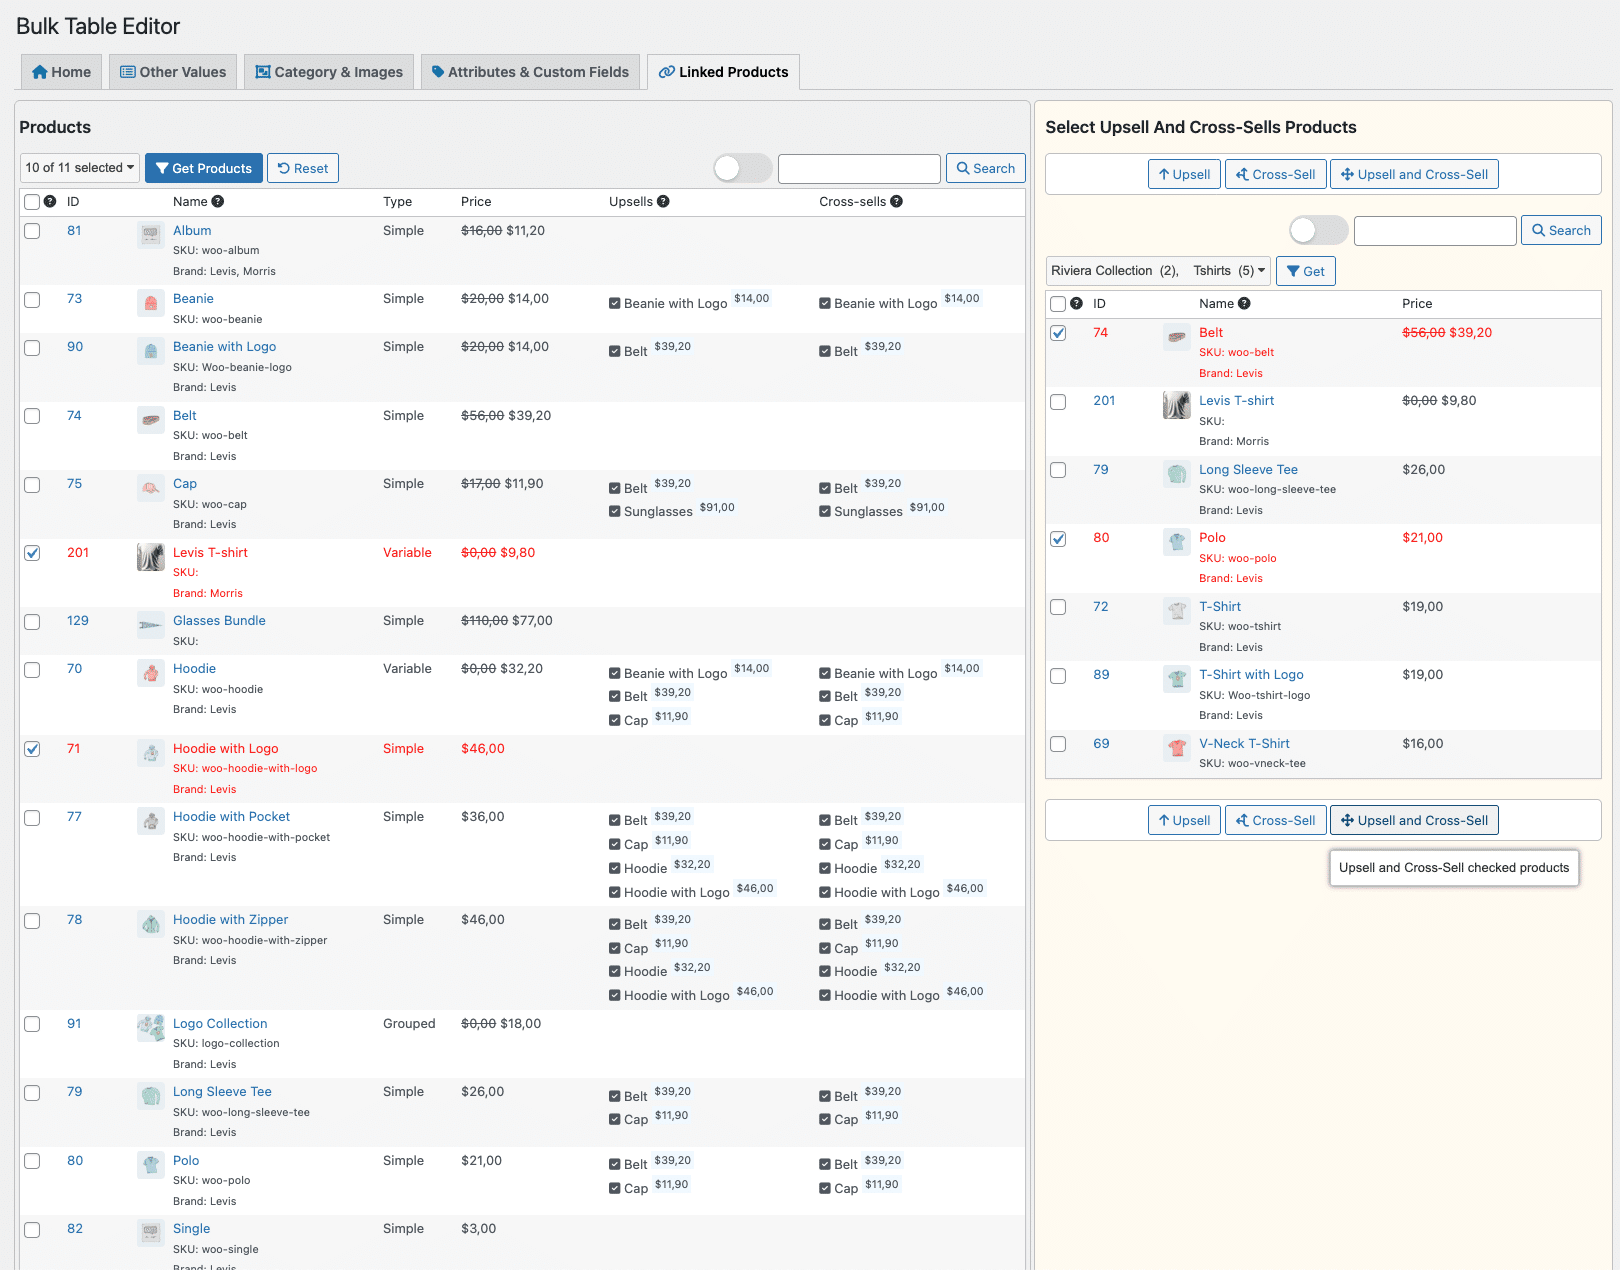Click bottom Upsell and Cross-Sell button

1413,821
